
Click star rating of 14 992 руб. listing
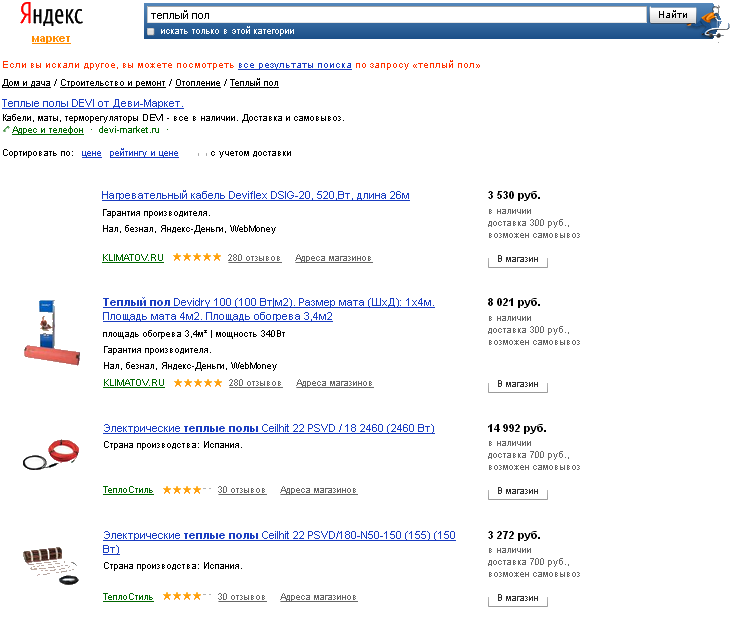tap(186, 490)
